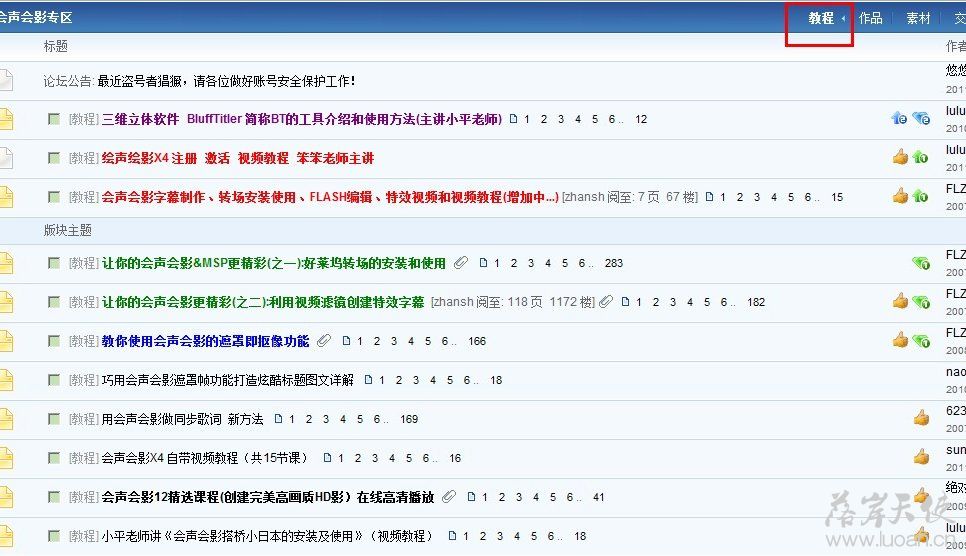Open 会声会影X4 自带视频教程（共15节课）thread
Image resolution: width=966 pixels, height=556 pixels.
tap(205, 458)
